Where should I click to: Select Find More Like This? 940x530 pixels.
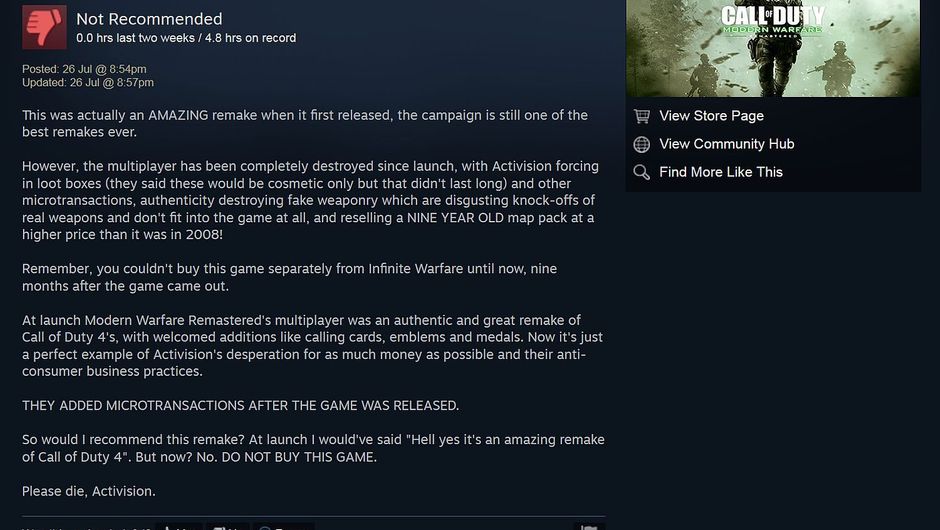click(721, 172)
